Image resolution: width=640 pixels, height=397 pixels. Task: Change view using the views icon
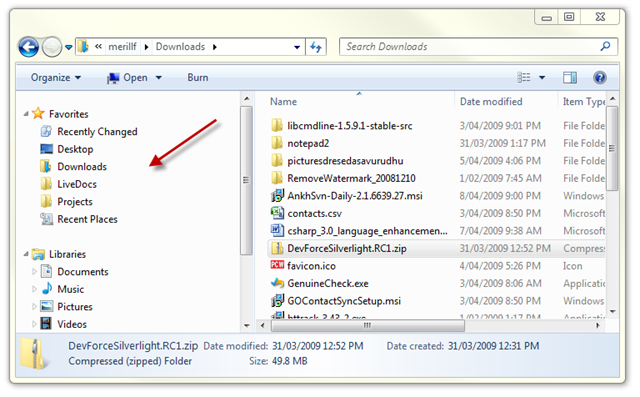point(524,77)
